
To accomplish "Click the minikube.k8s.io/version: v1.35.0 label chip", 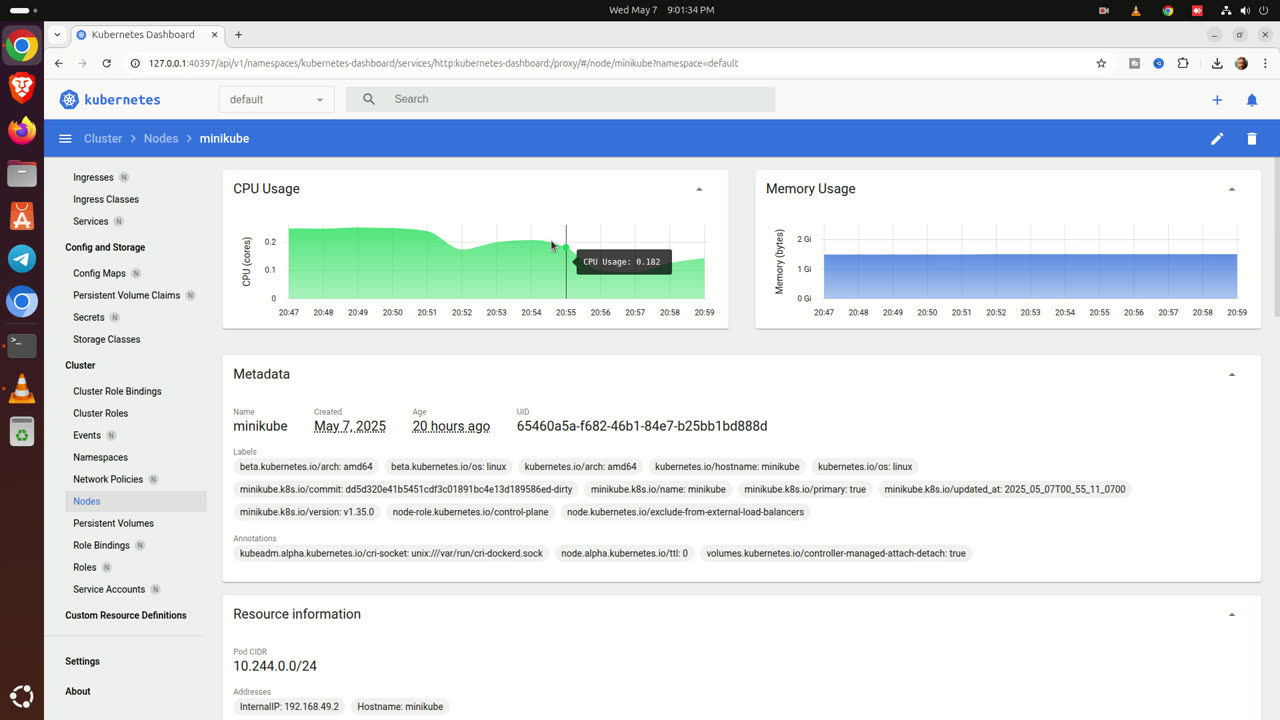I will [x=307, y=512].
